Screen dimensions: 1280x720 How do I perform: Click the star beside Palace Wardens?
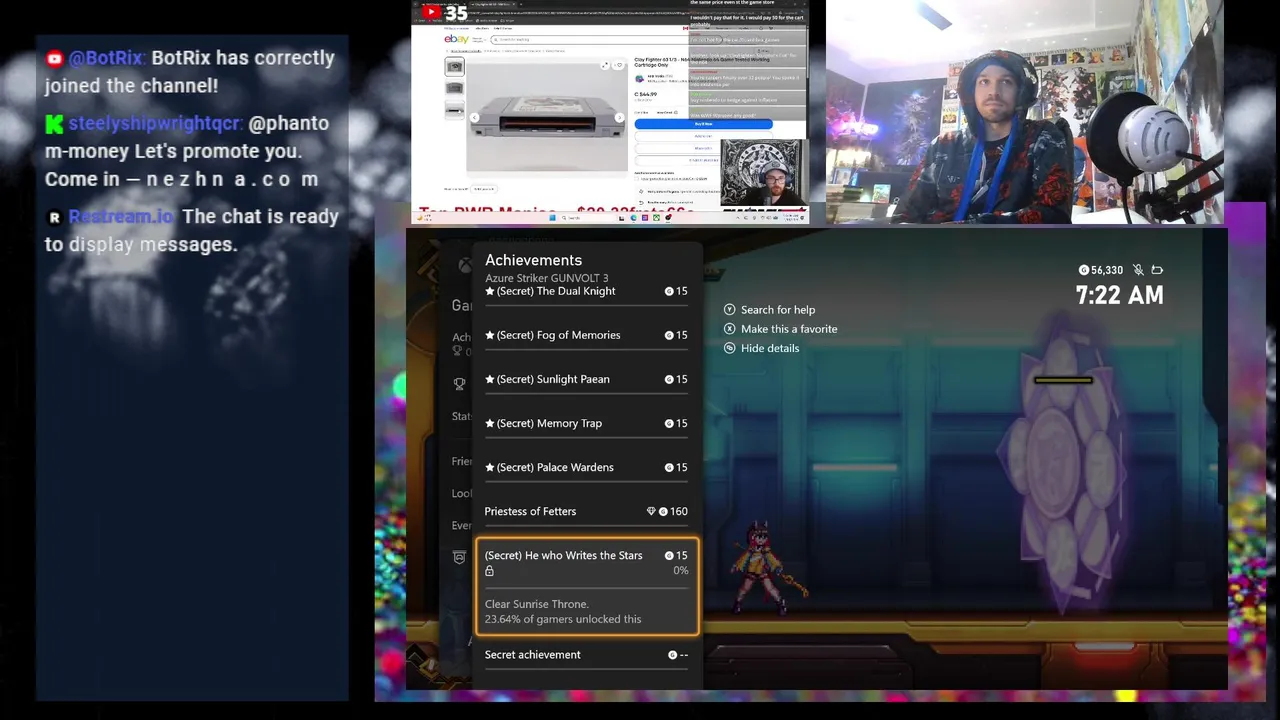tap(490, 467)
